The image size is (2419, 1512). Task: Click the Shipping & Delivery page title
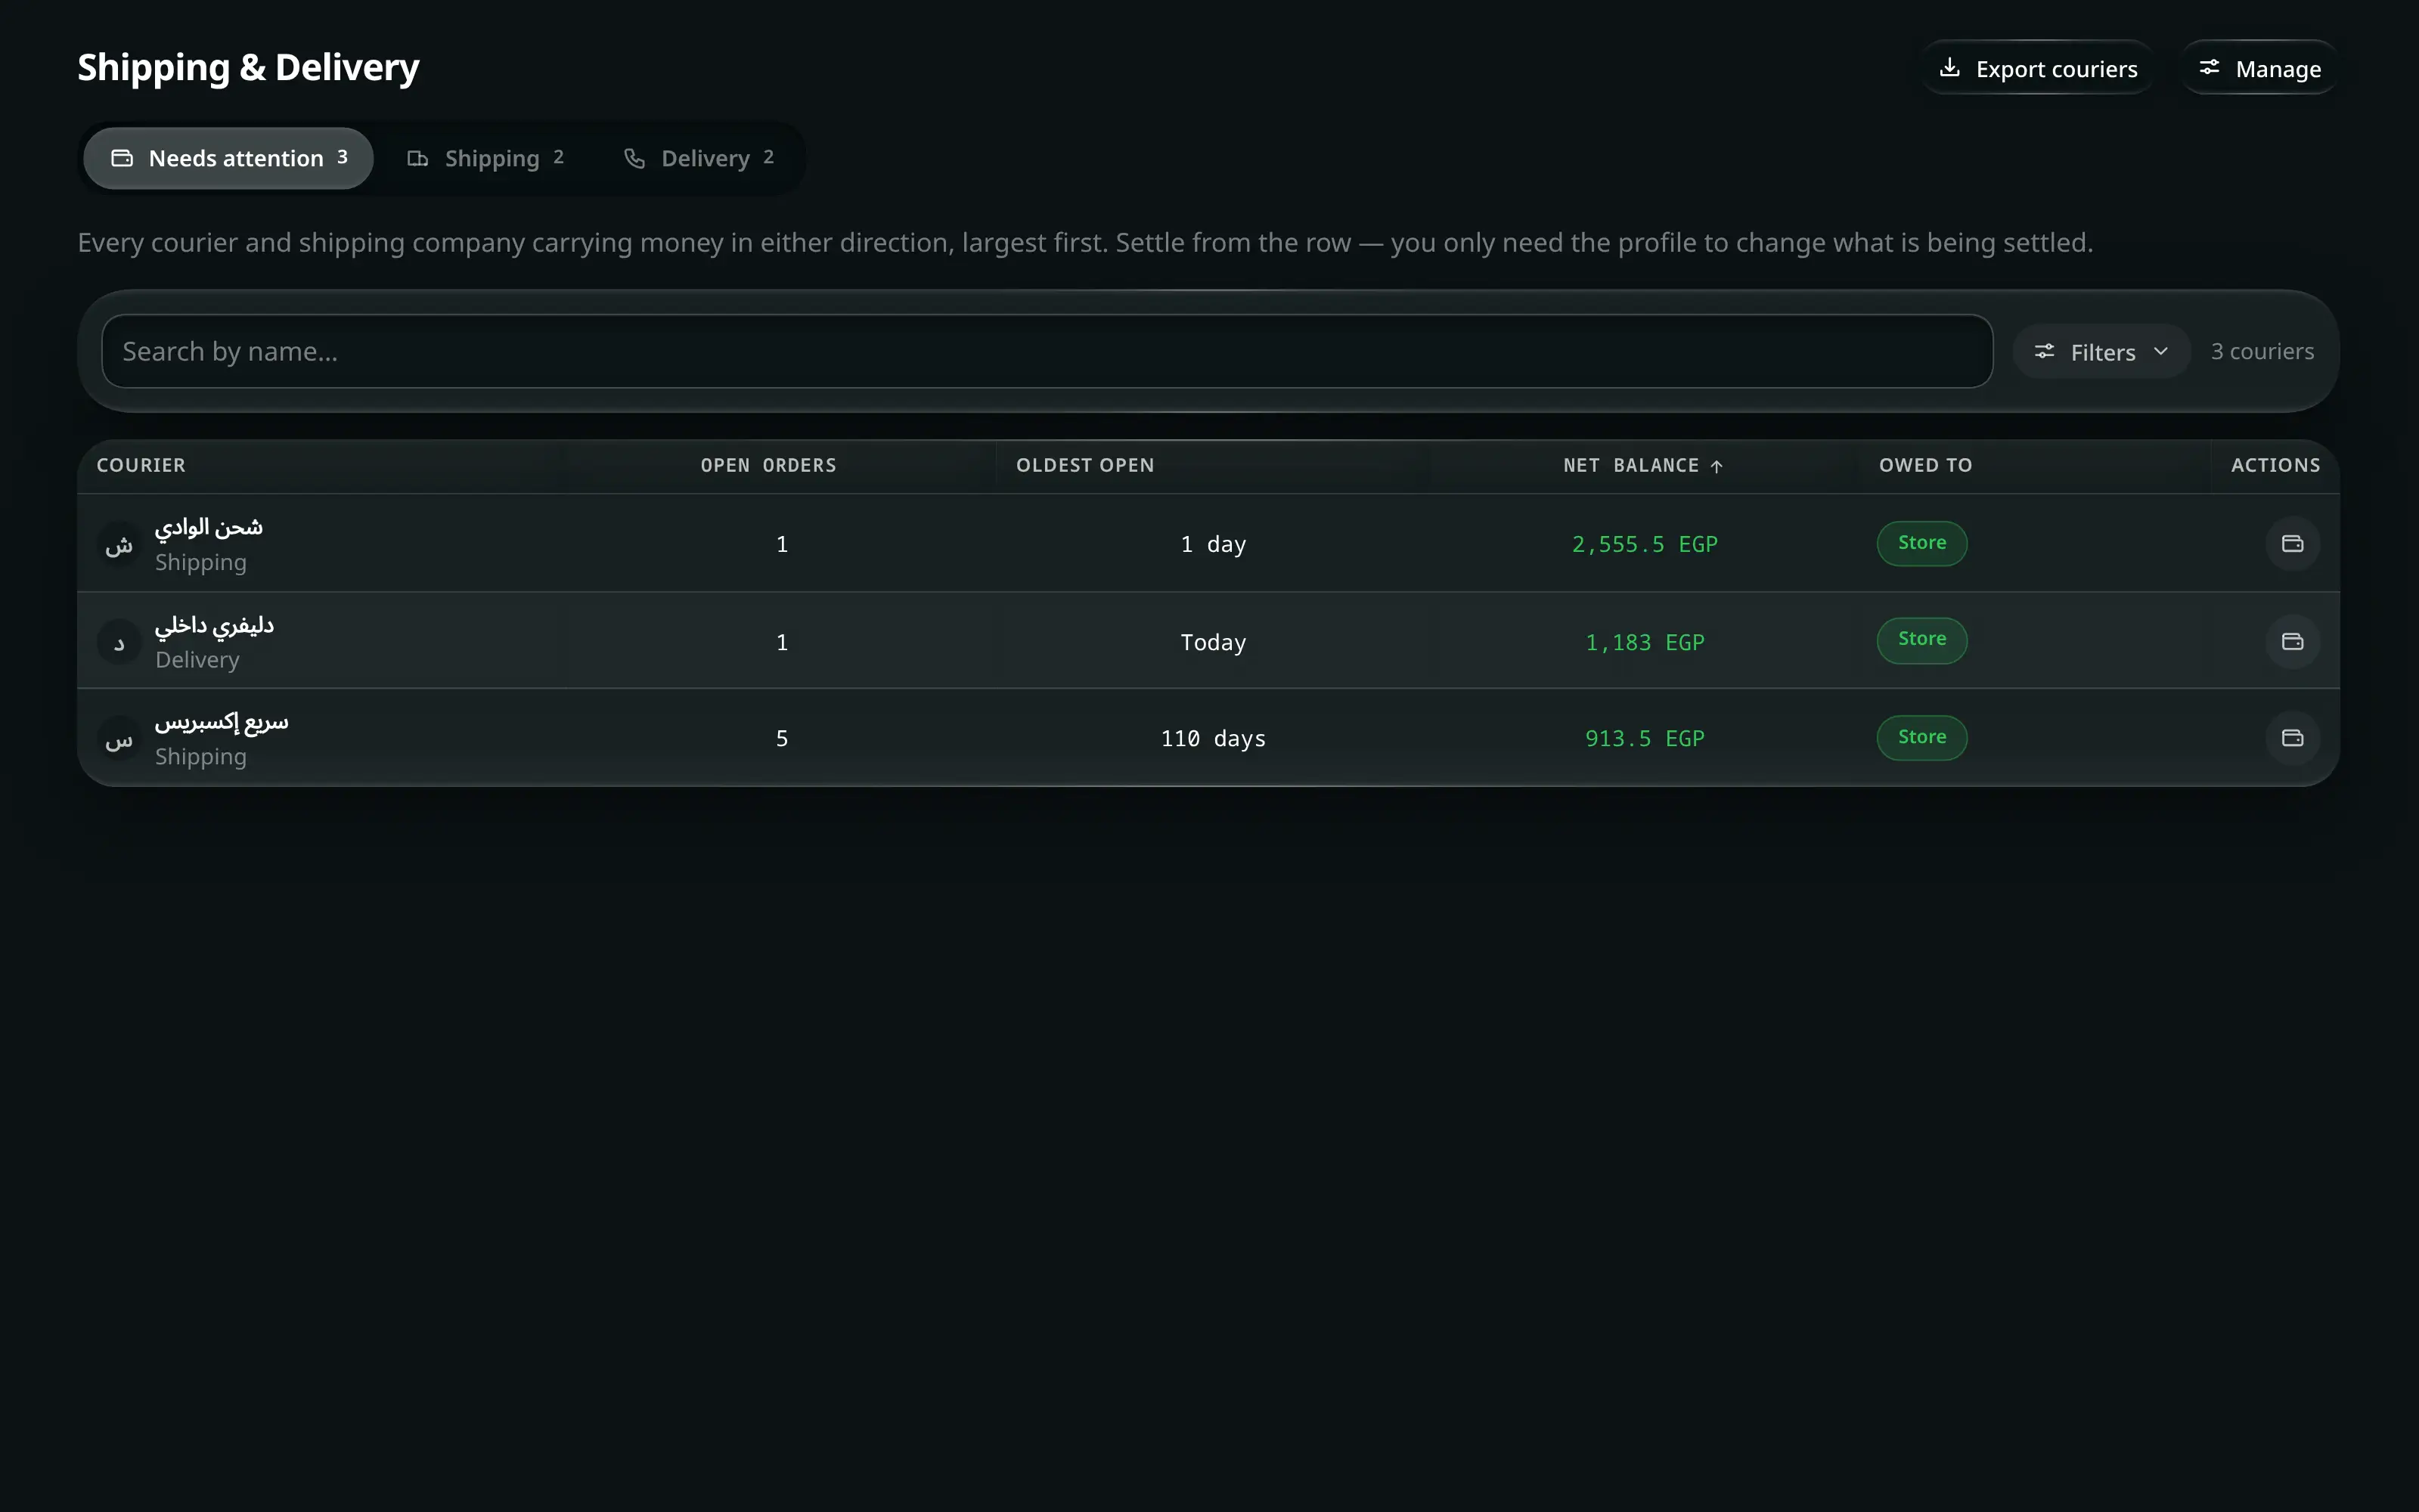pyautogui.click(x=248, y=67)
